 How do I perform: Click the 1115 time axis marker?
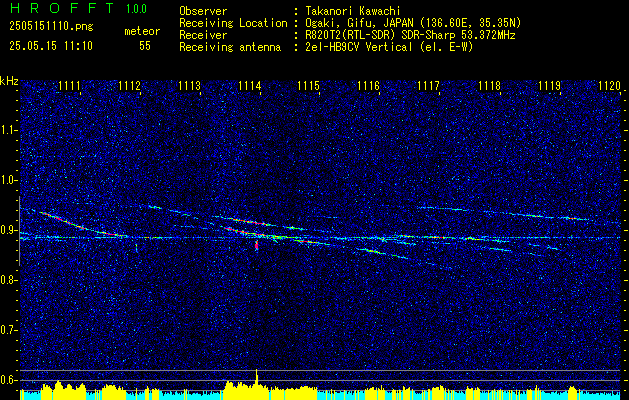pyautogui.click(x=308, y=86)
